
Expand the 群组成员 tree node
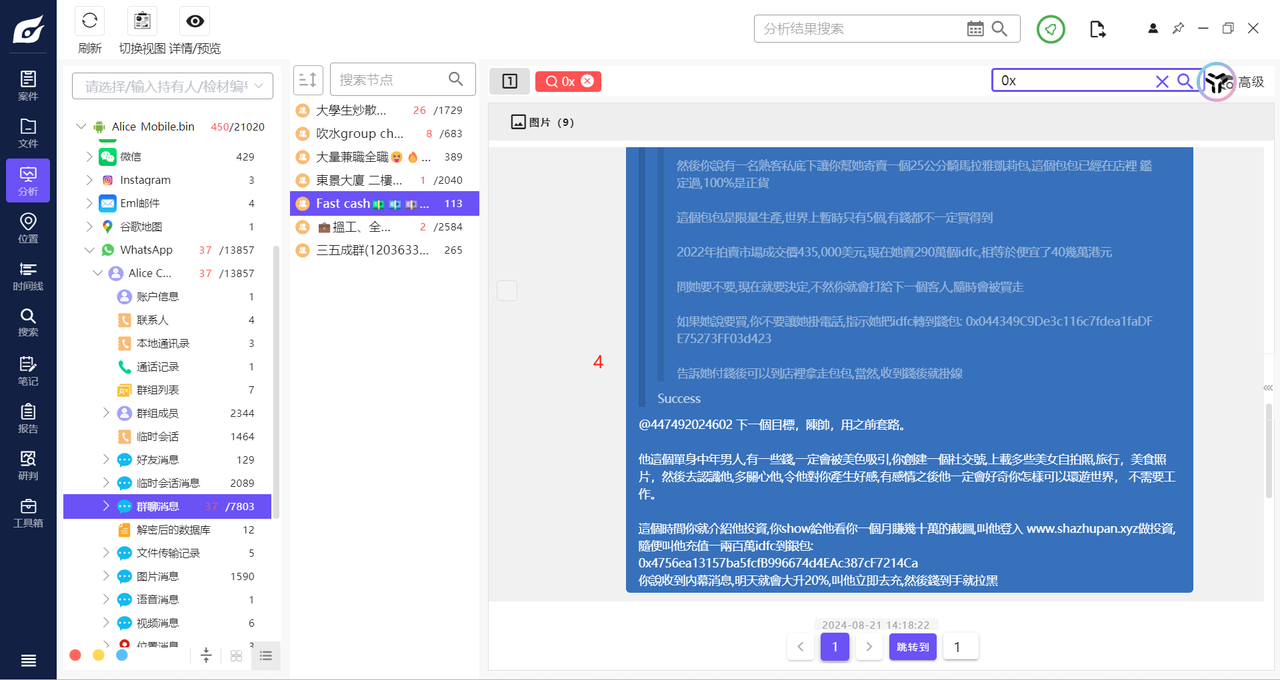[107, 413]
